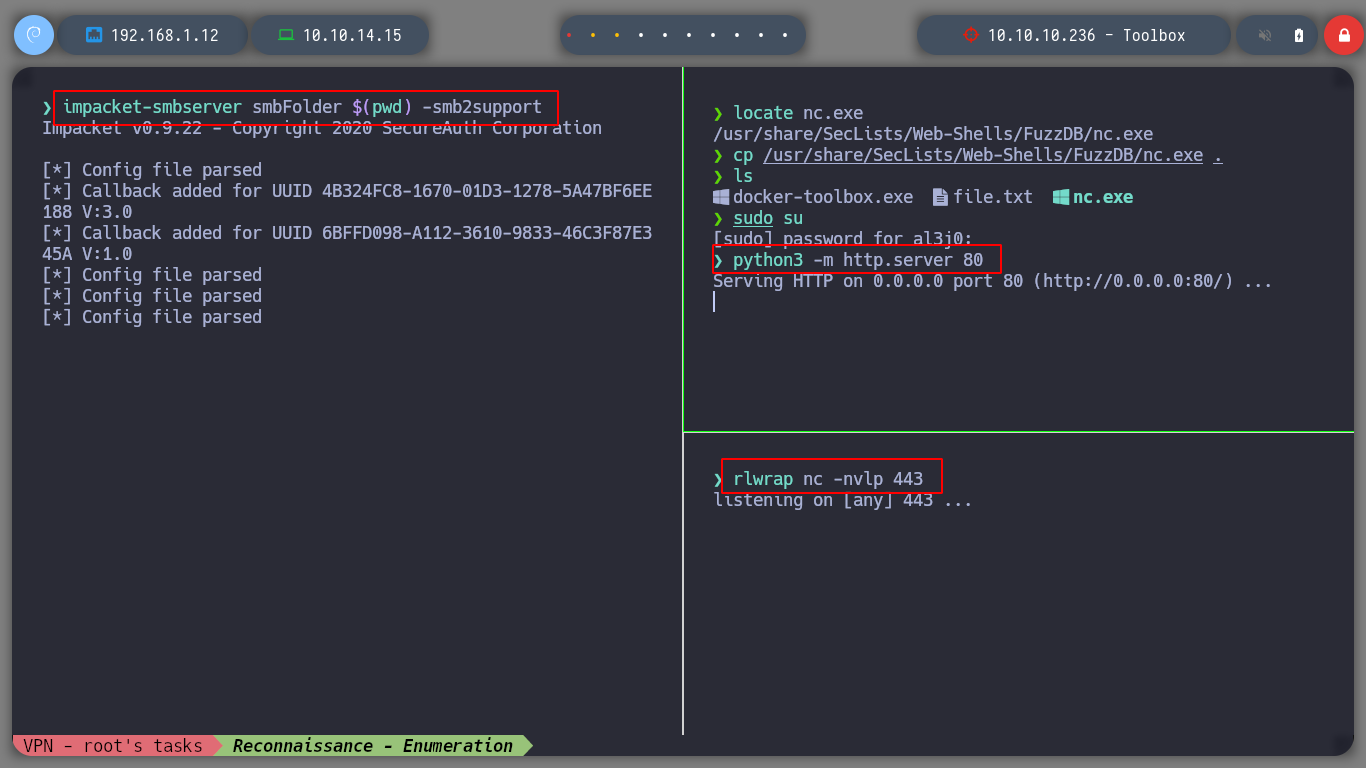Click the document icon beside file.txt
Viewport: 1366px width, 768px height.
click(940, 197)
